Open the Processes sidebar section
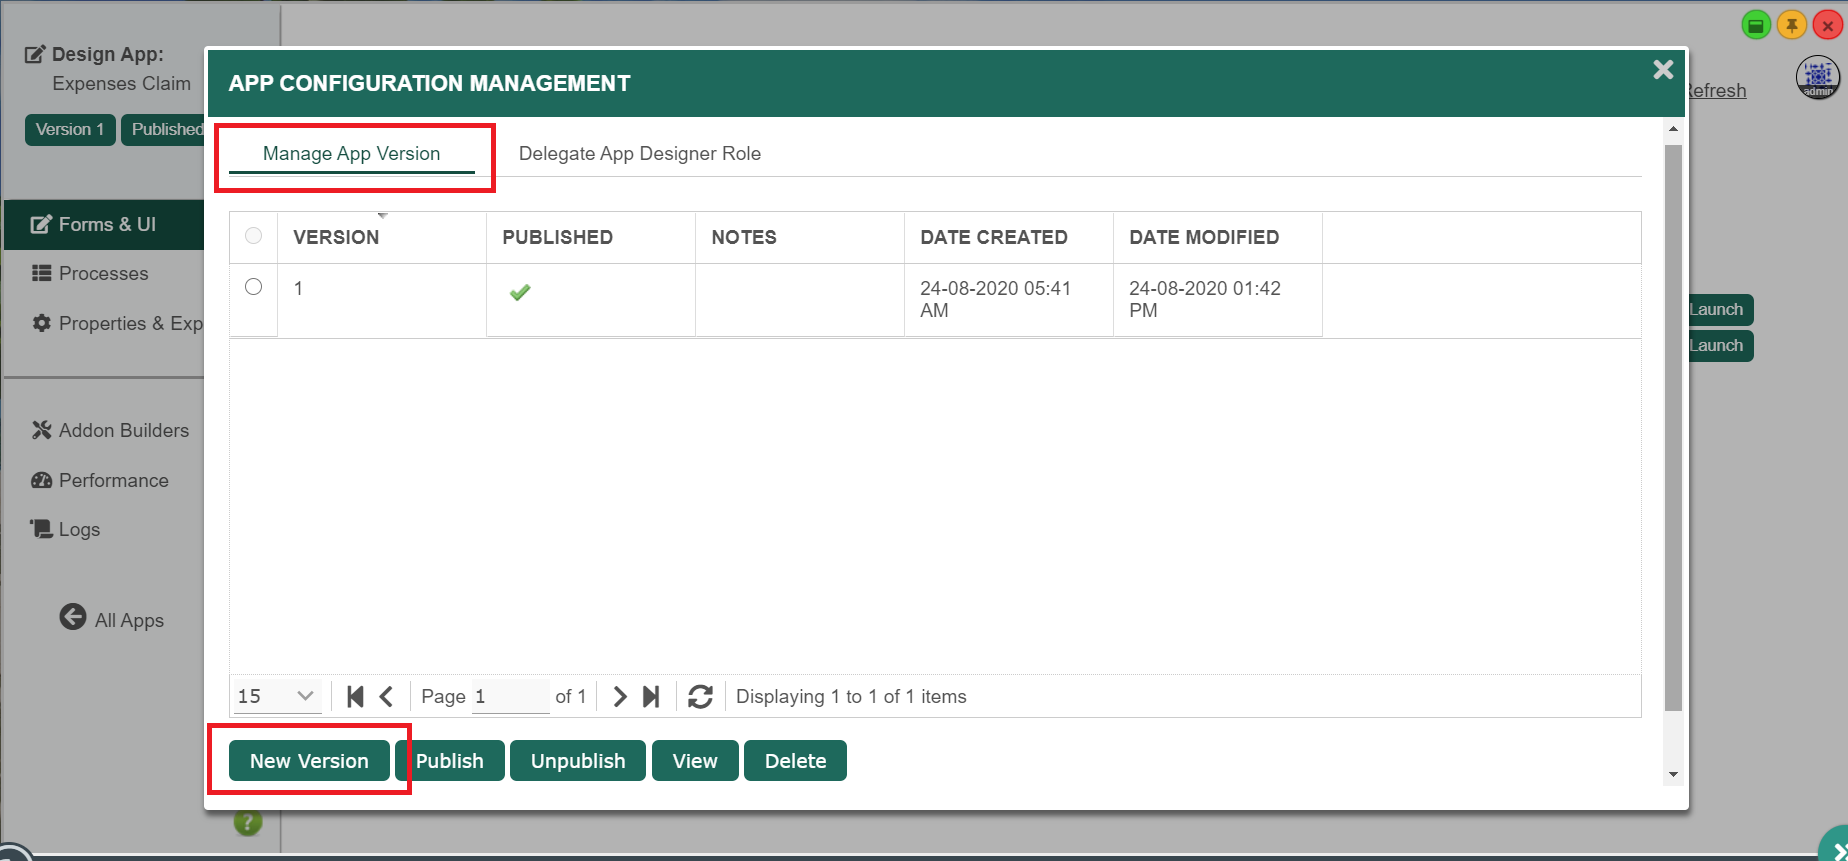This screenshot has width=1848, height=861. (x=103, y=274)
